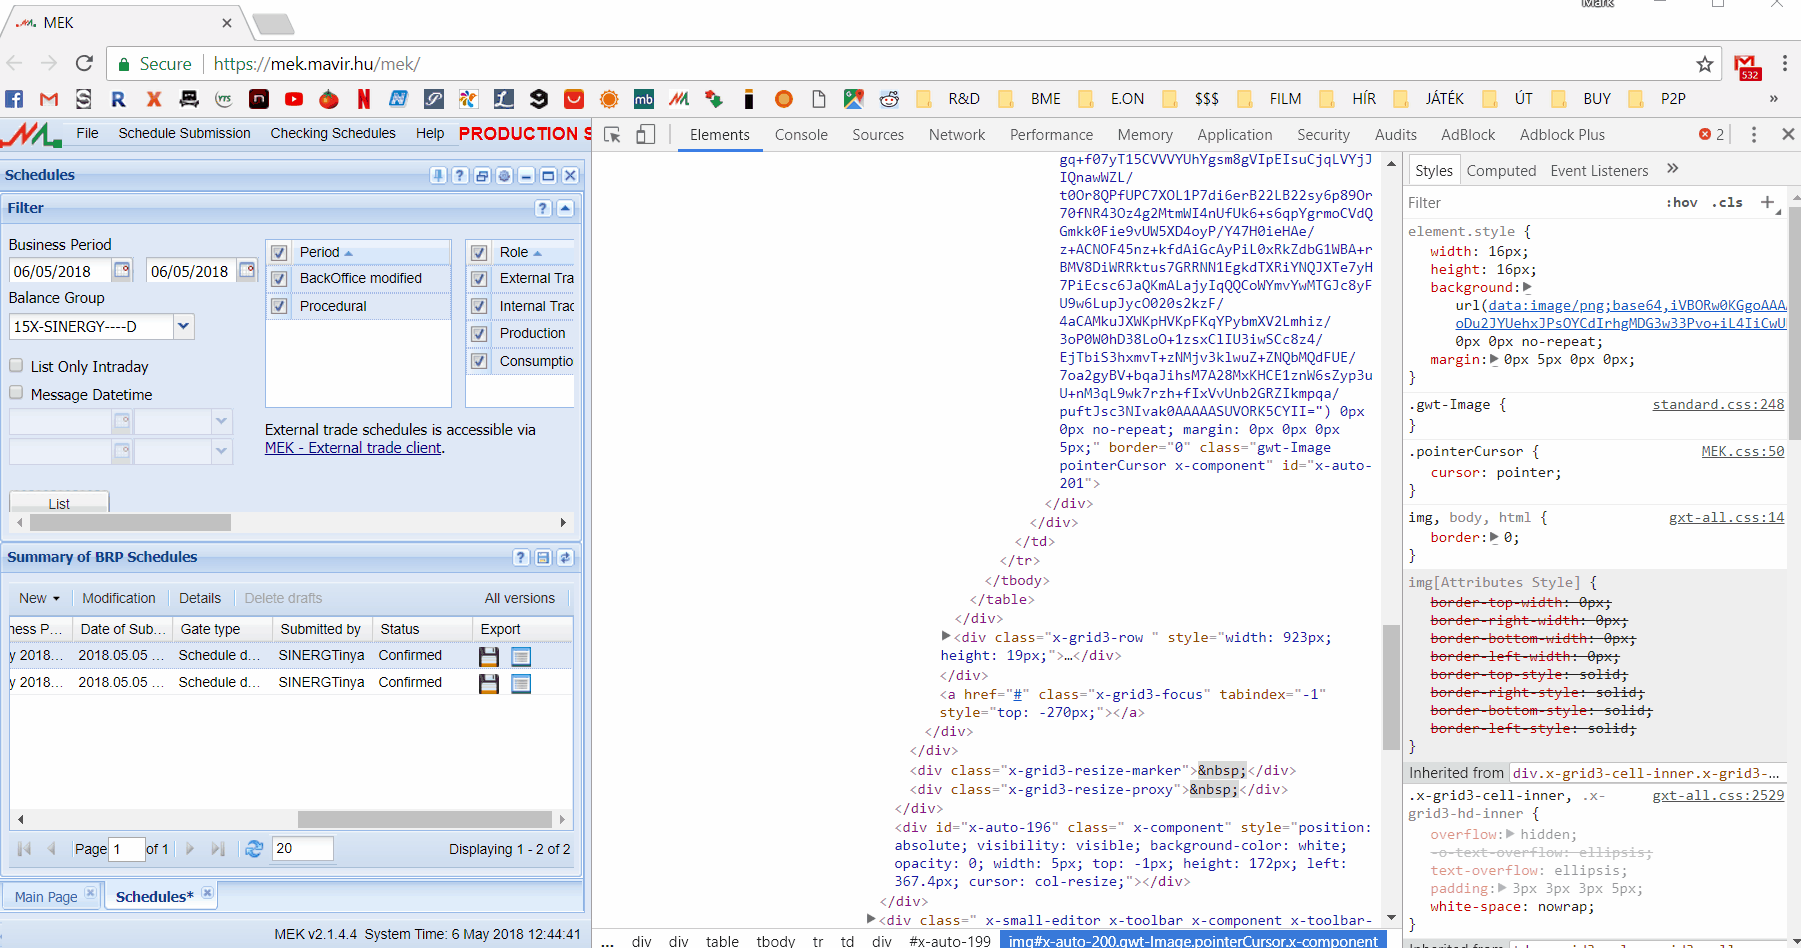Open help for the Filter section
This screenshot has height=948, width=1801.
tap(543, 208)
